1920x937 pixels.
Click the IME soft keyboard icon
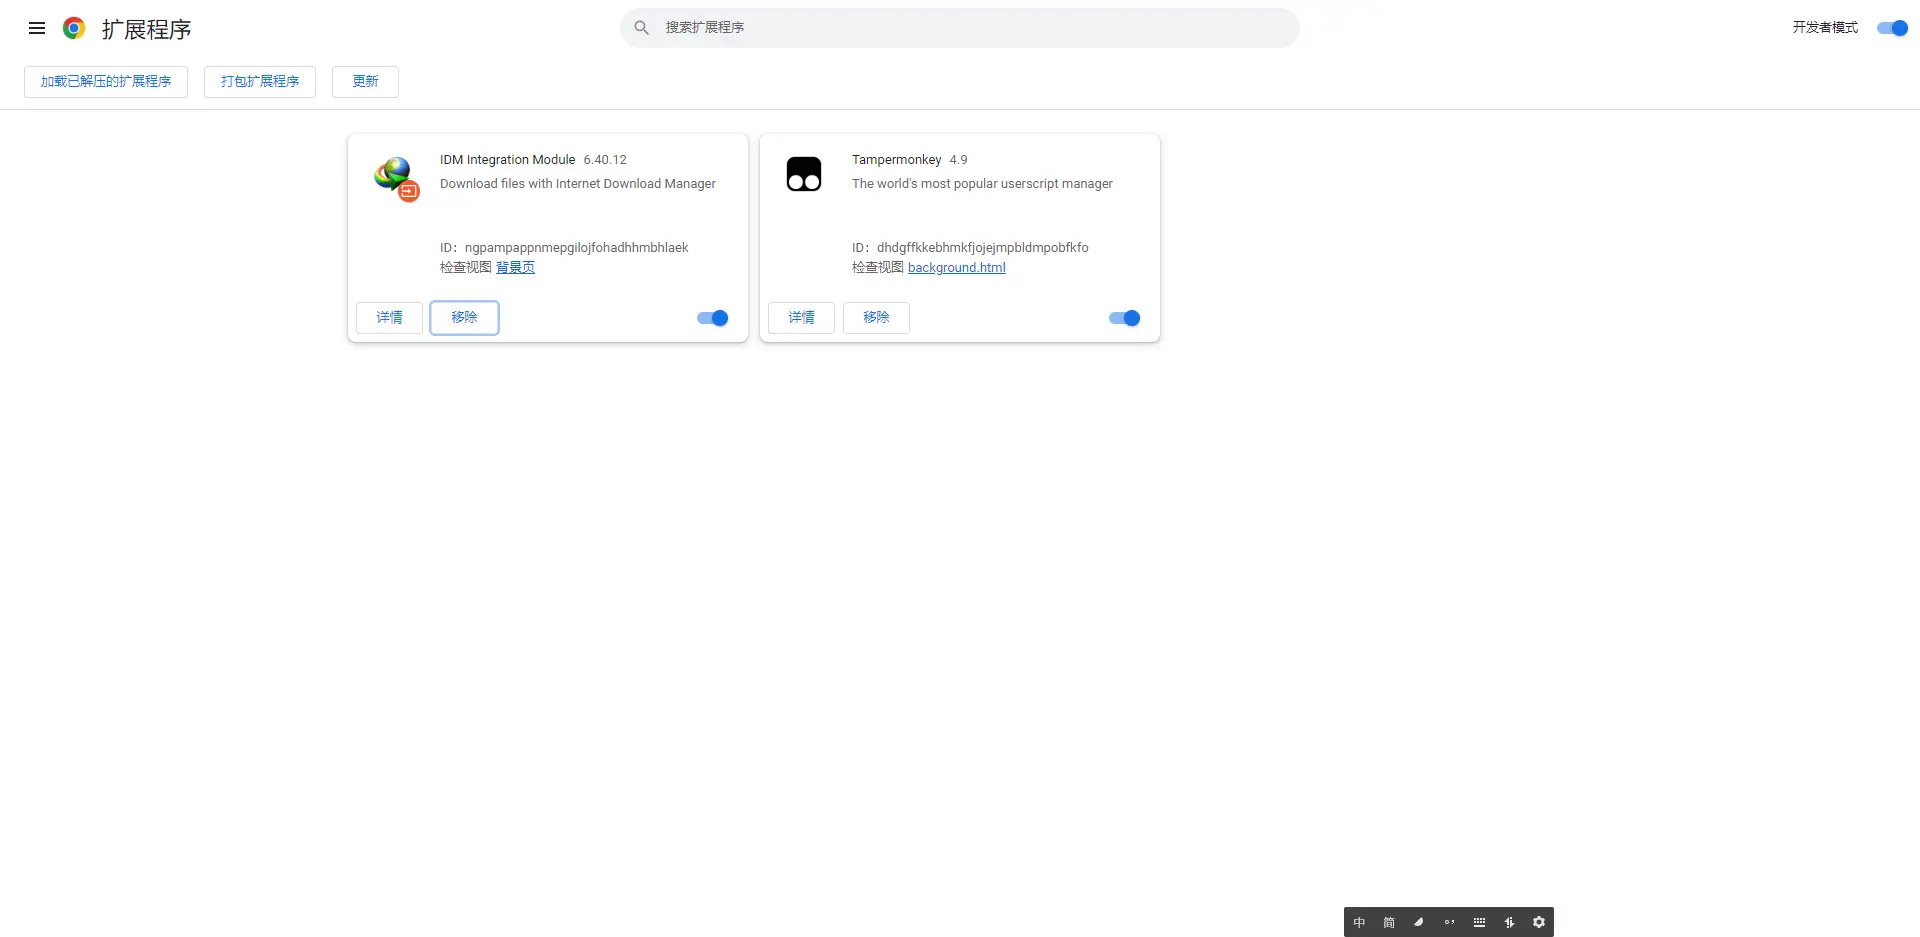pos(1479,922)
